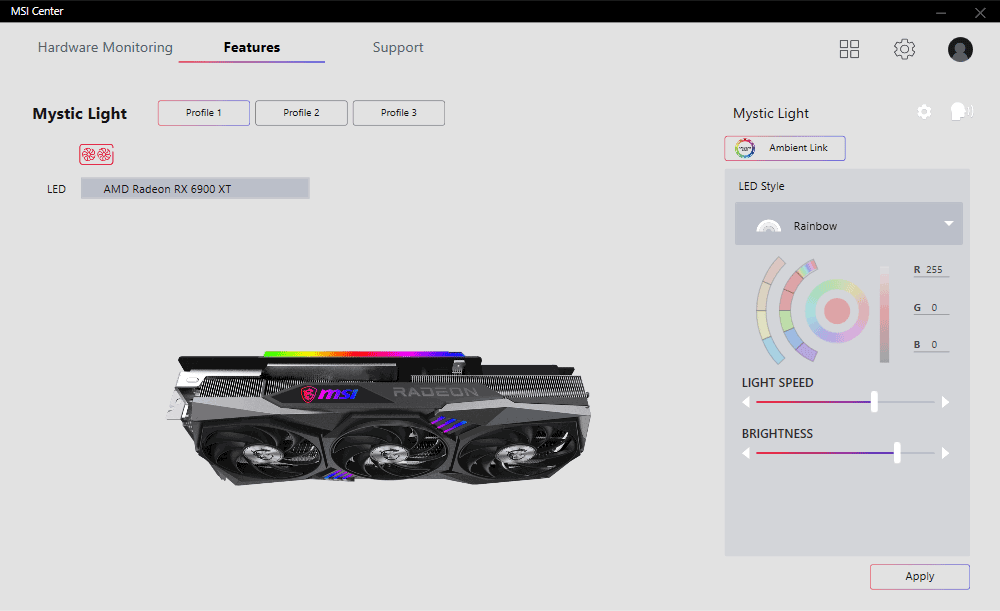Viewport: 1000px width, 611px height.
Task: Toggle the Ambient Link button
Action: (x=785, y=148)
